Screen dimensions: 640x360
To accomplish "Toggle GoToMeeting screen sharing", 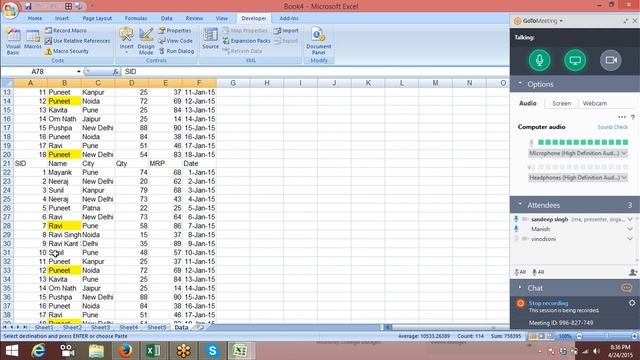I will 575,60.
